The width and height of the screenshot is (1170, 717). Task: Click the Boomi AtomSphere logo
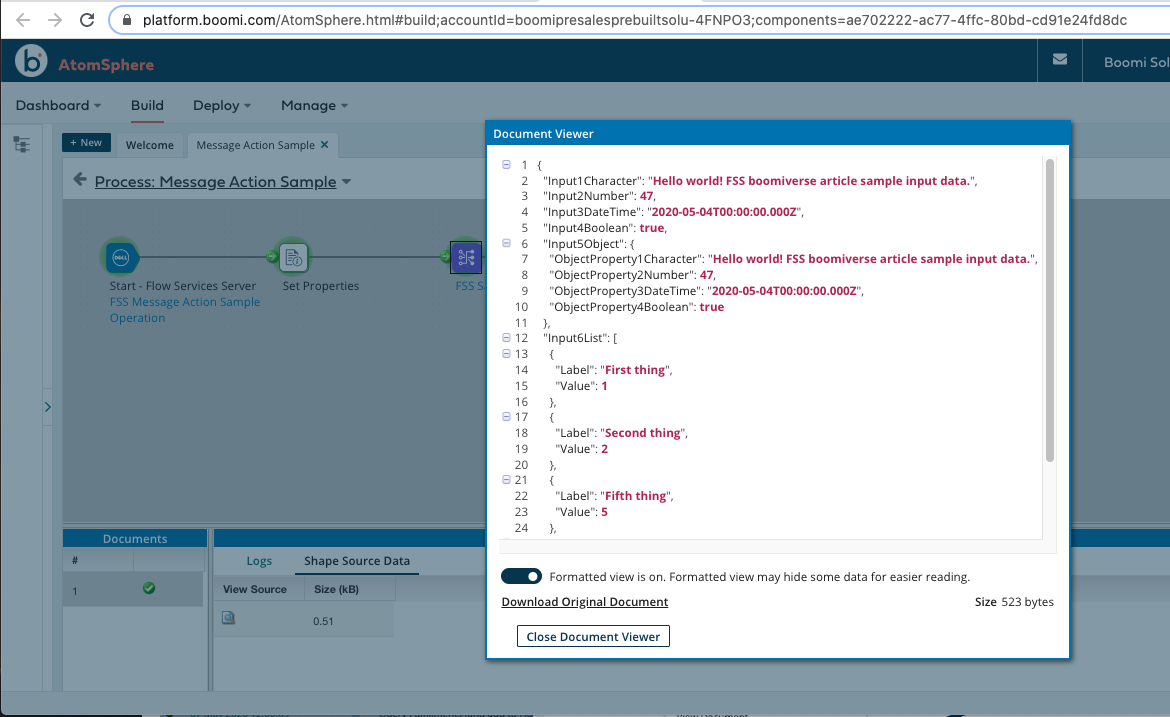tap(84, 61)
